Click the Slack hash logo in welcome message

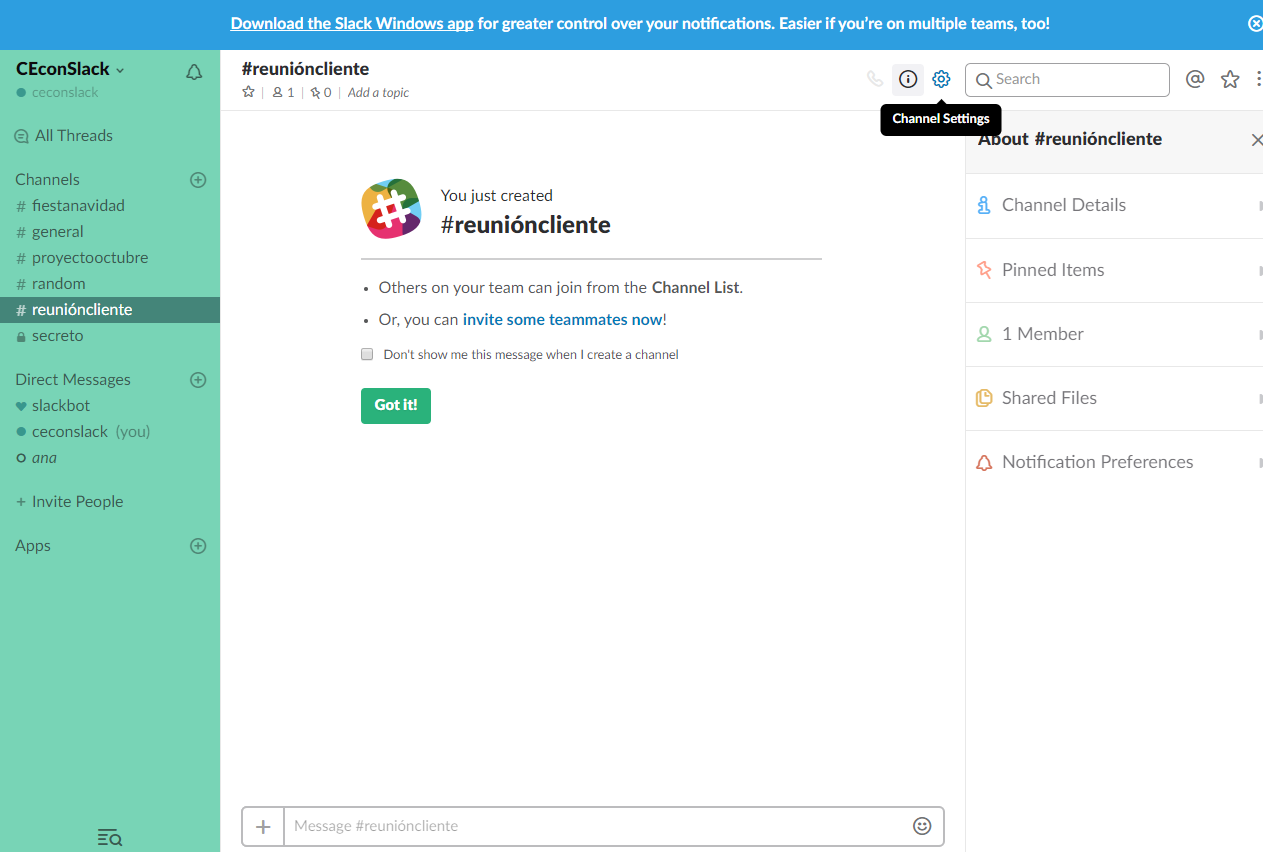391,209
